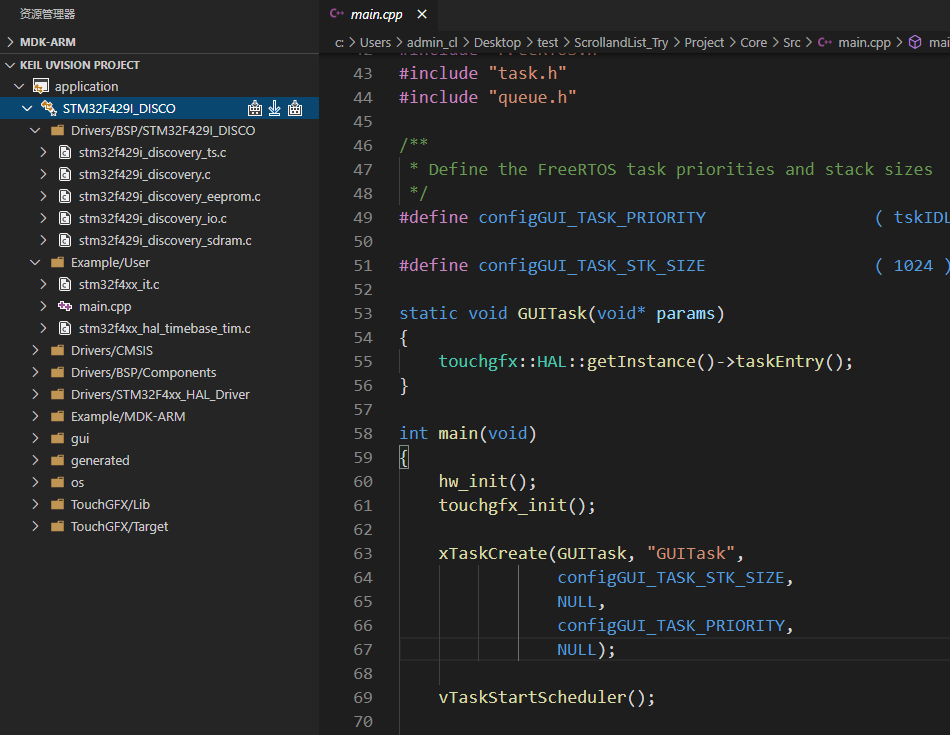950x735 pixels.
Task: Expand the MDK-ARM section
Action: click(10, 42)
